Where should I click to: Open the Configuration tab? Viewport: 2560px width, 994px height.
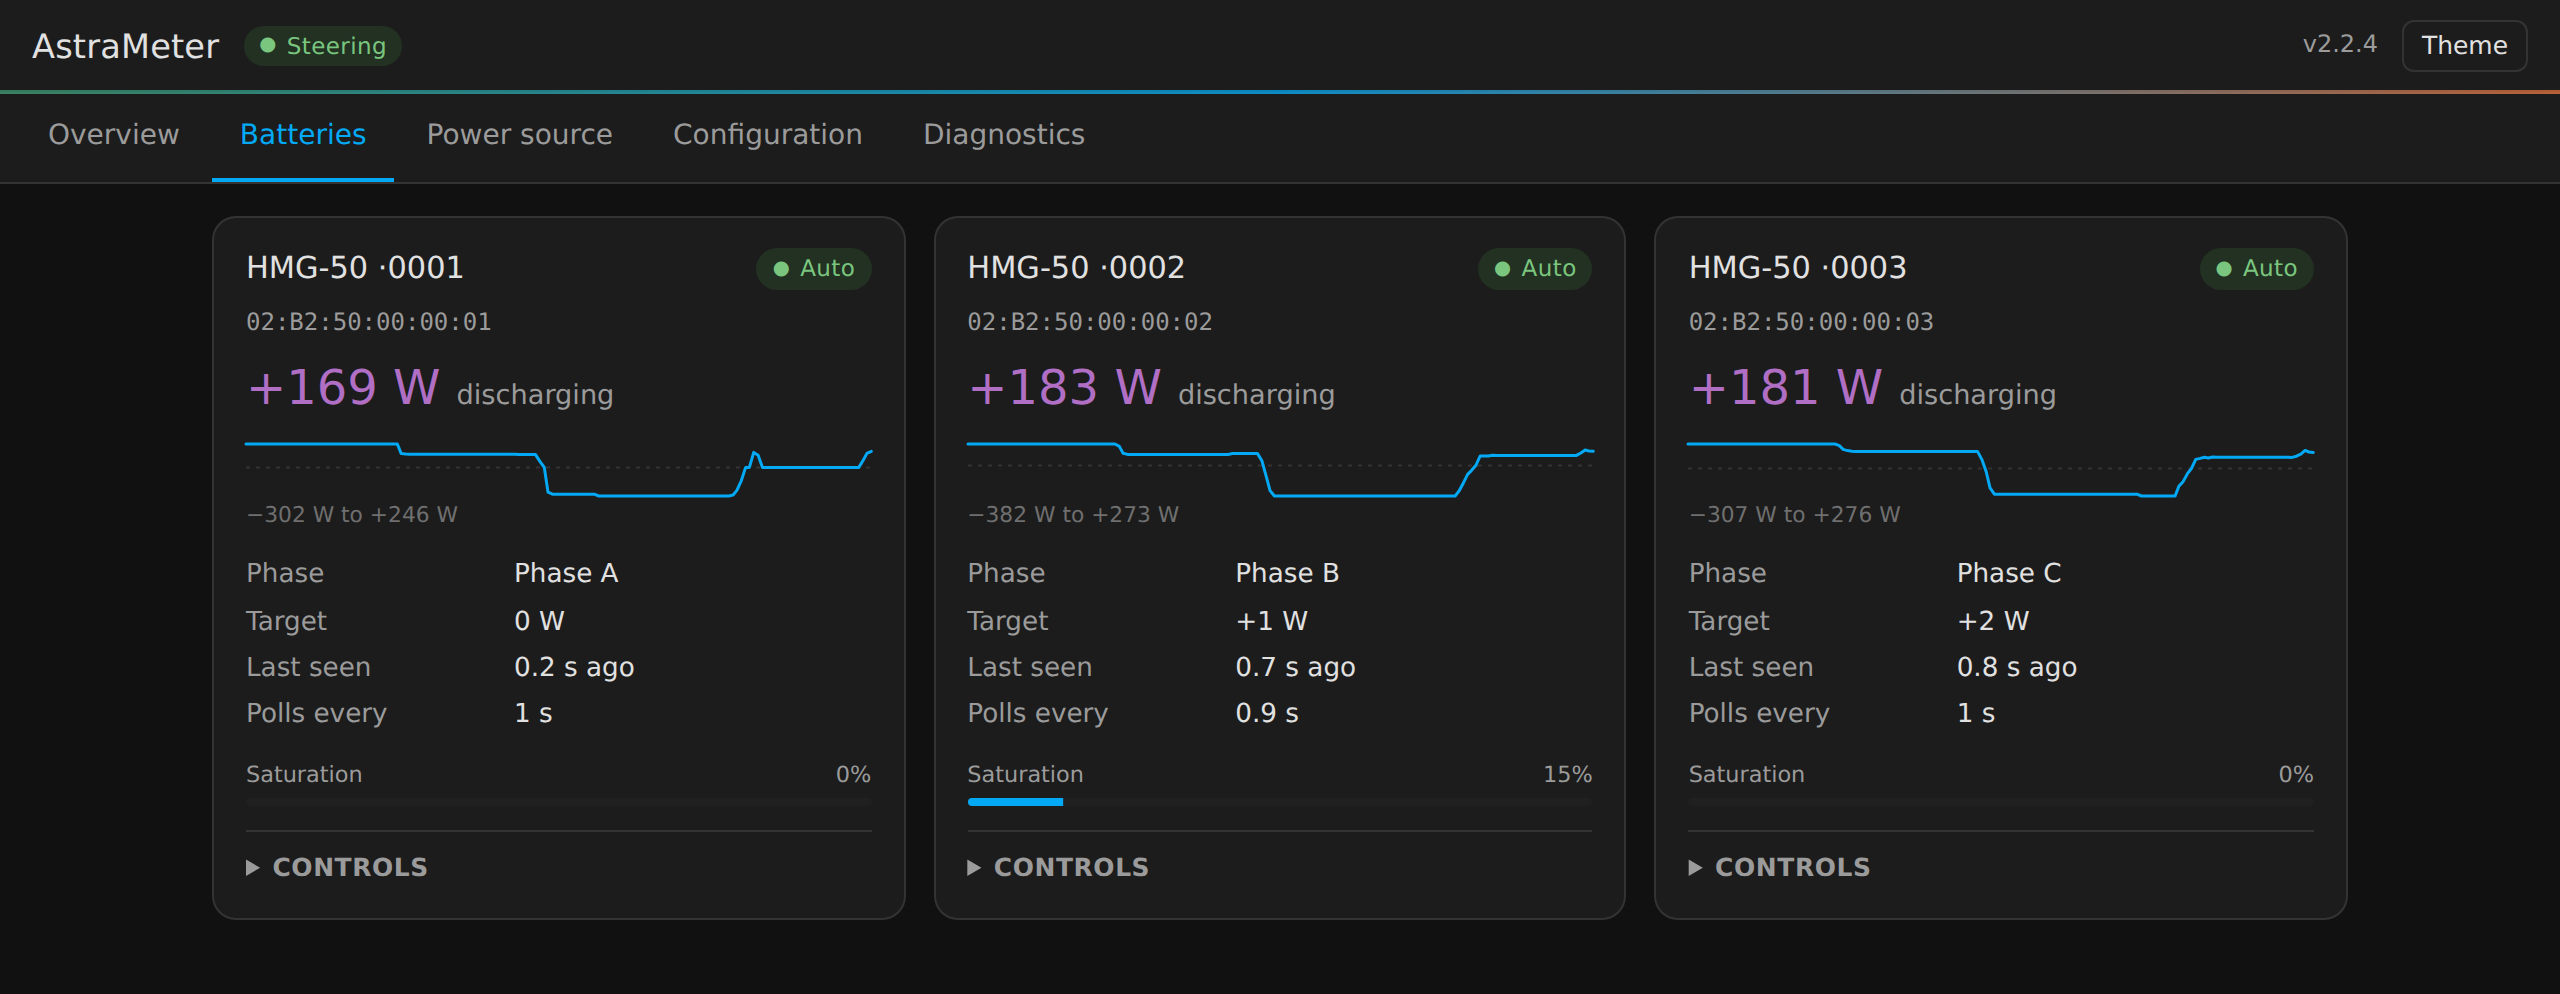click(x=767, y=134)
